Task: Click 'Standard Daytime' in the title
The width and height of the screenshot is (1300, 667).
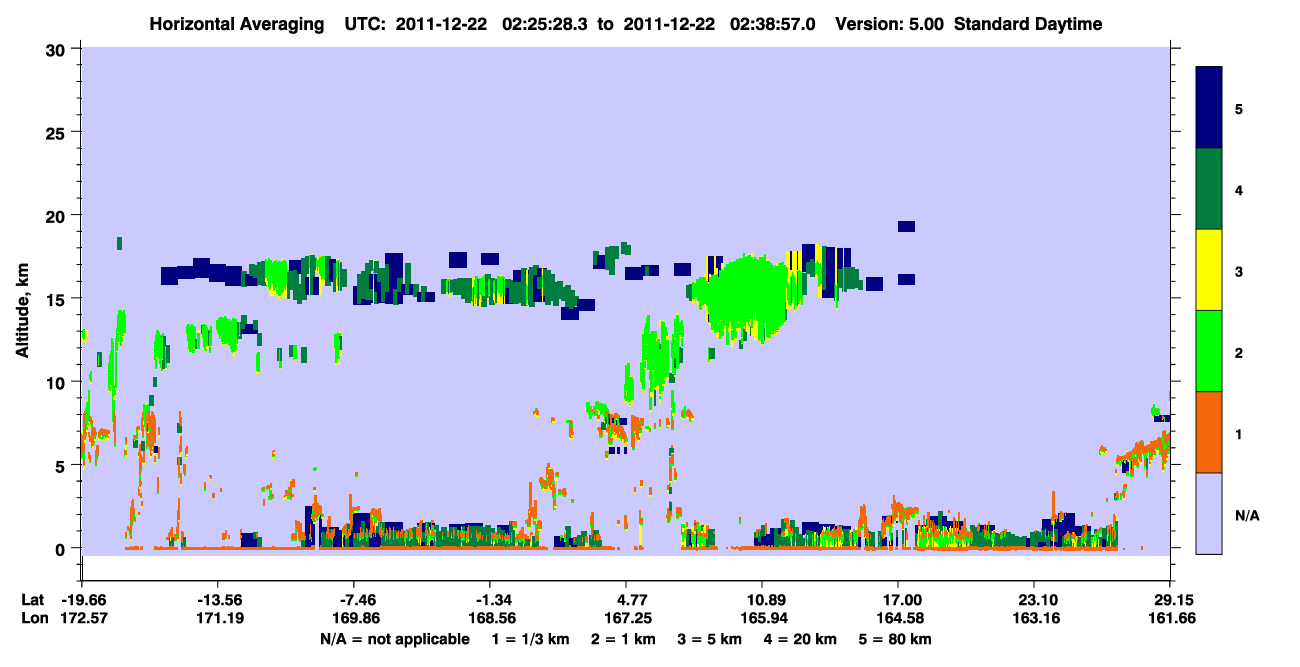Action: (1028, 24)
